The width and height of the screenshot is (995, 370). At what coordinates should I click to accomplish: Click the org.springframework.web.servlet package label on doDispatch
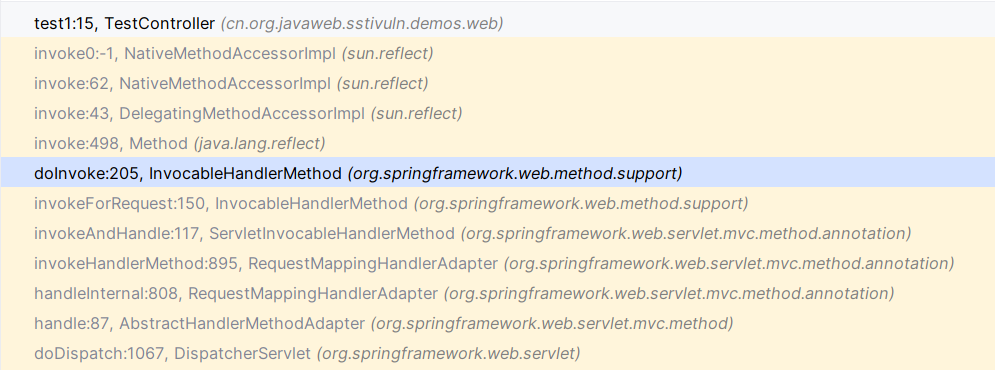[x=449, y=353]
